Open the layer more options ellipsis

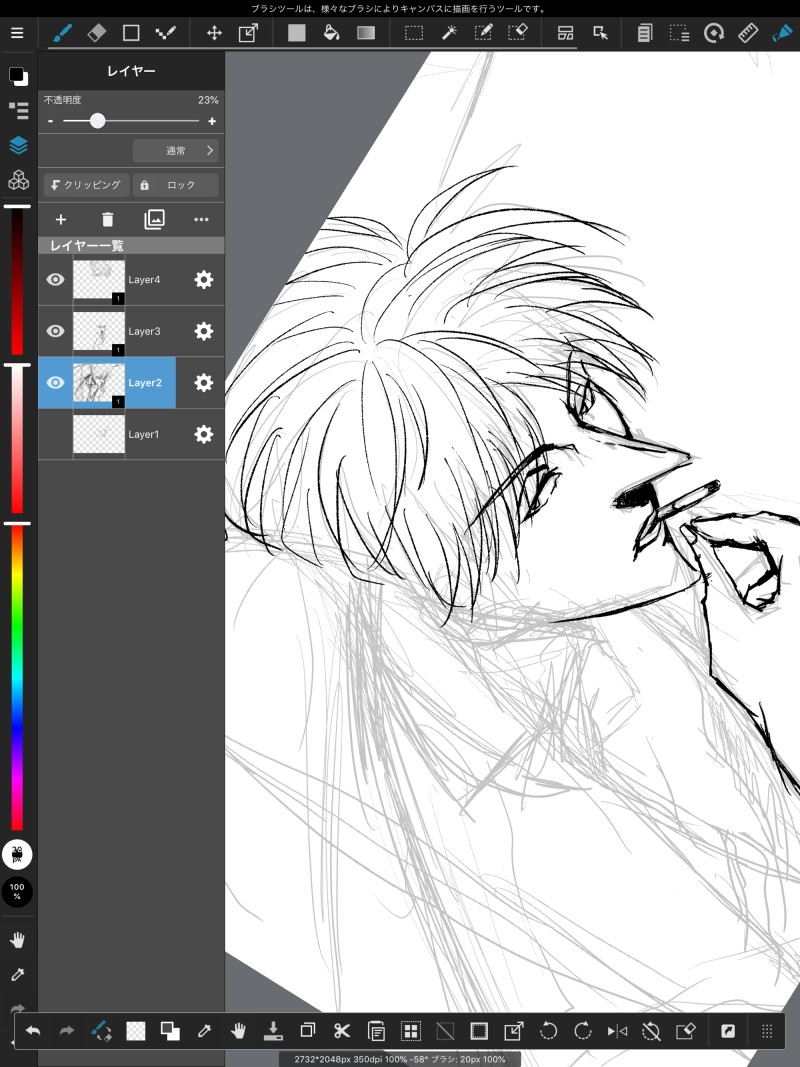(x=201, y=219)
